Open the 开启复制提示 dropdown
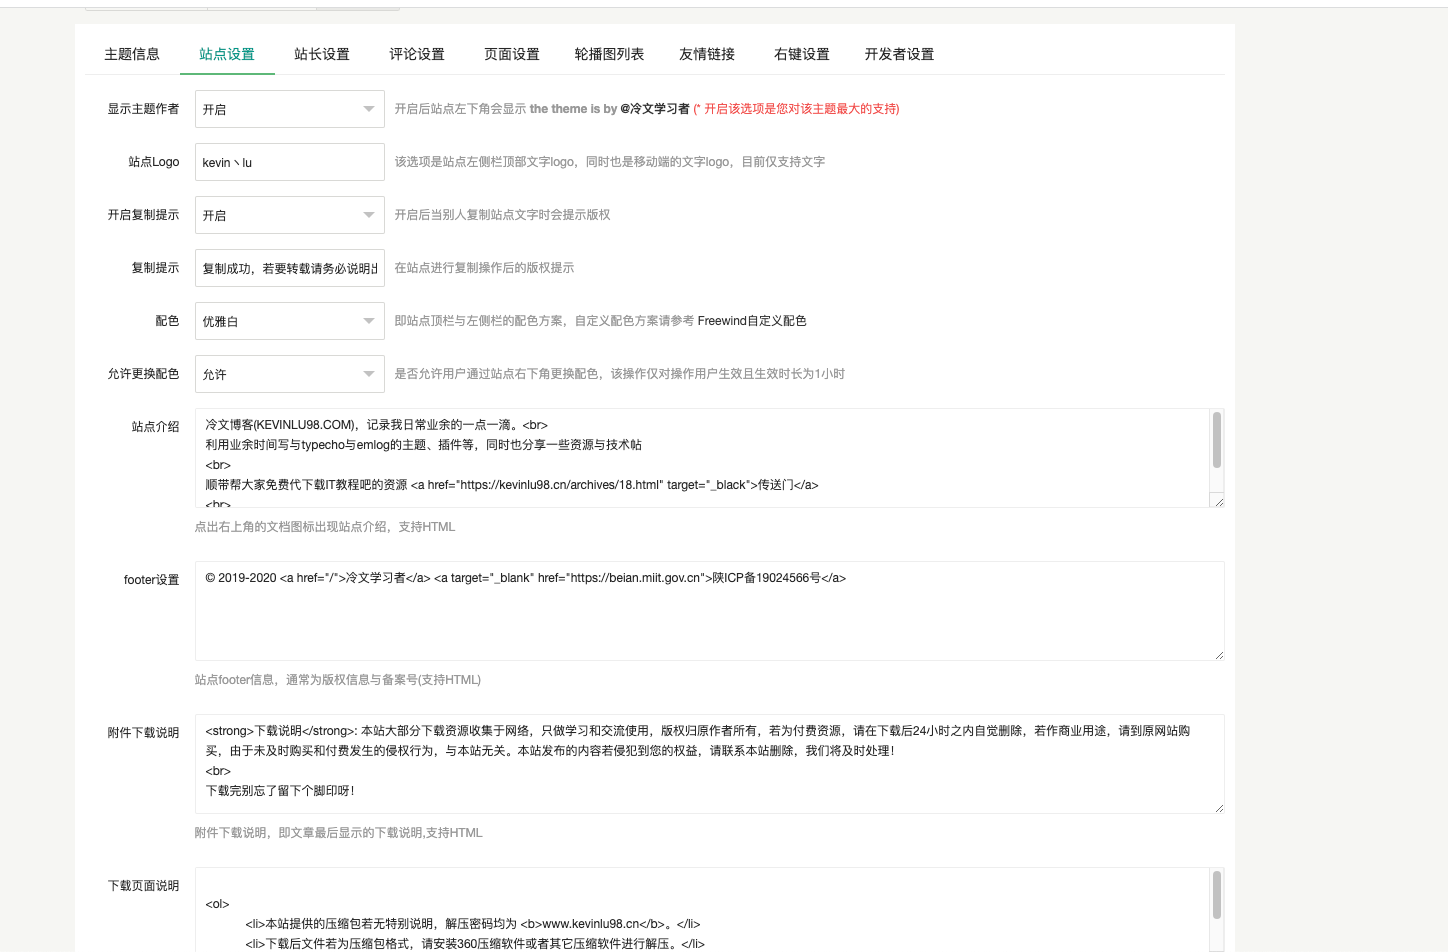 point(289,215)
